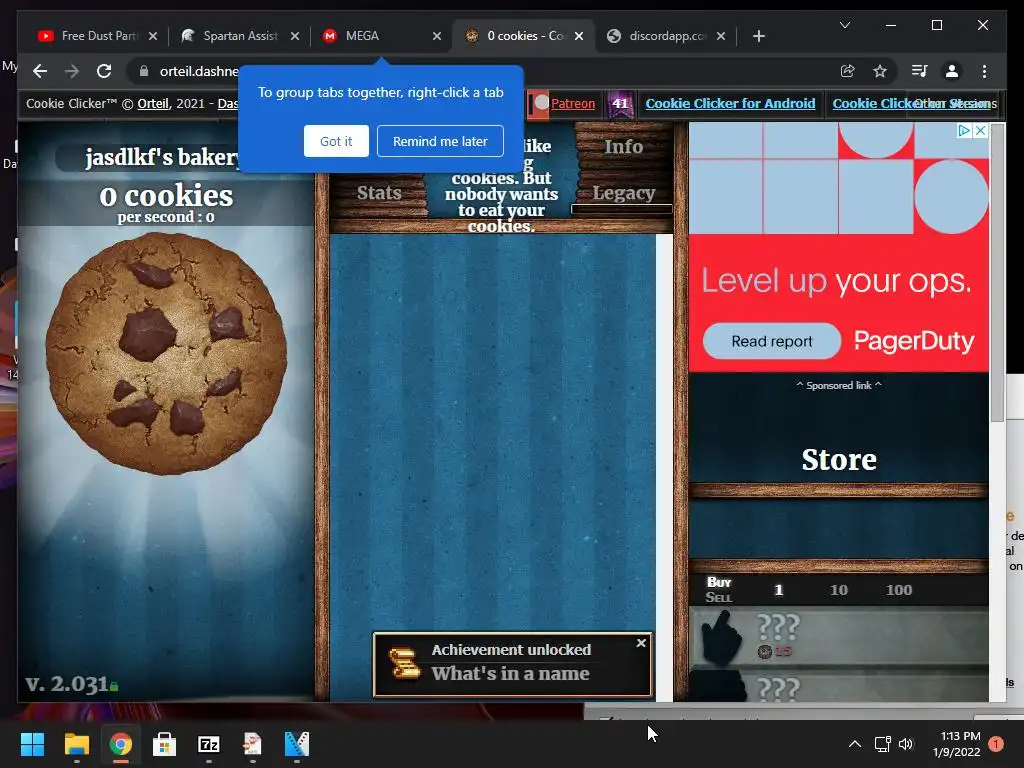1024x768 pixels.
Task: Open the Orteil link
Action: point(153,103)
